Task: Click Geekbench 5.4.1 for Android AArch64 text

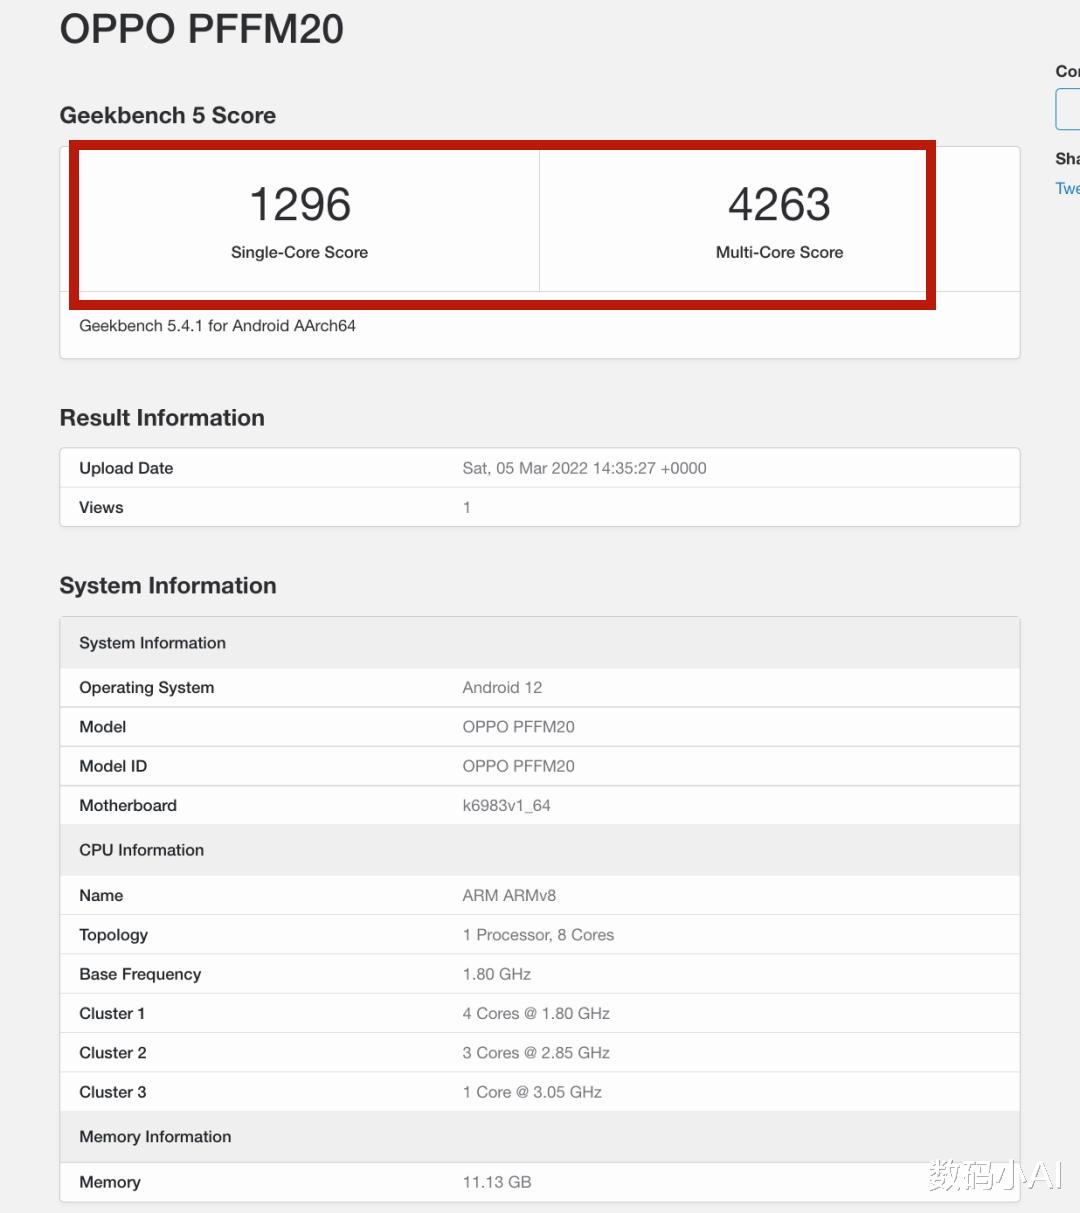Action: point(217,326)
